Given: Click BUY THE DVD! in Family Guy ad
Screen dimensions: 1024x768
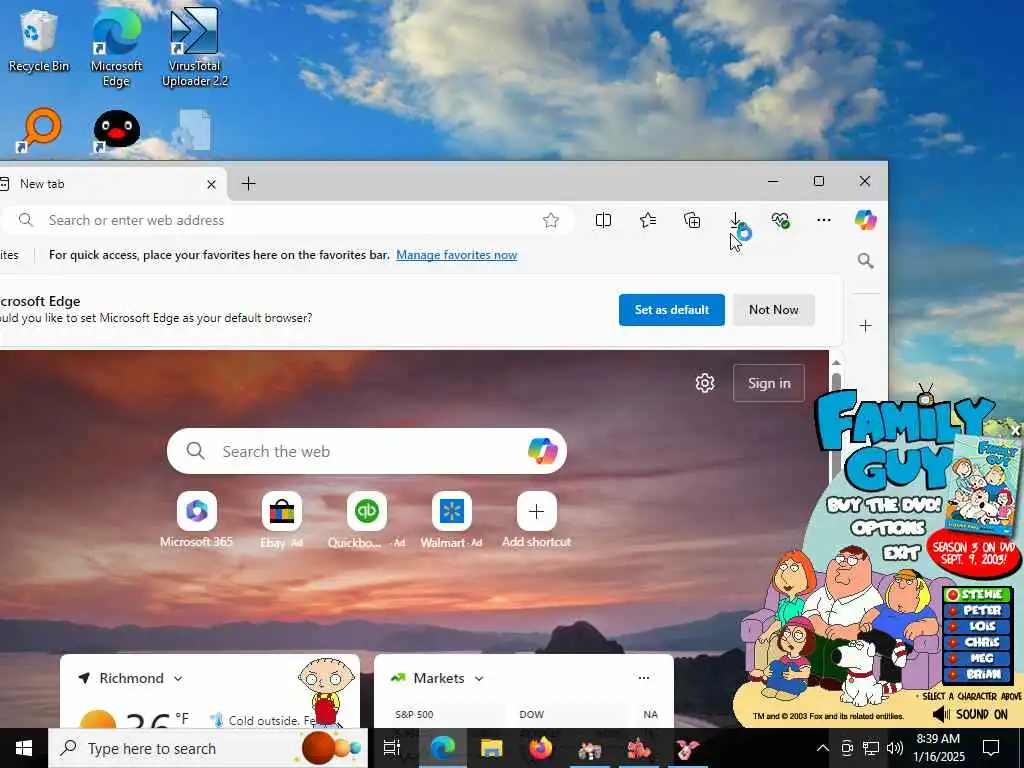Looking at the screenshot, I should click(x=884, y=505).
